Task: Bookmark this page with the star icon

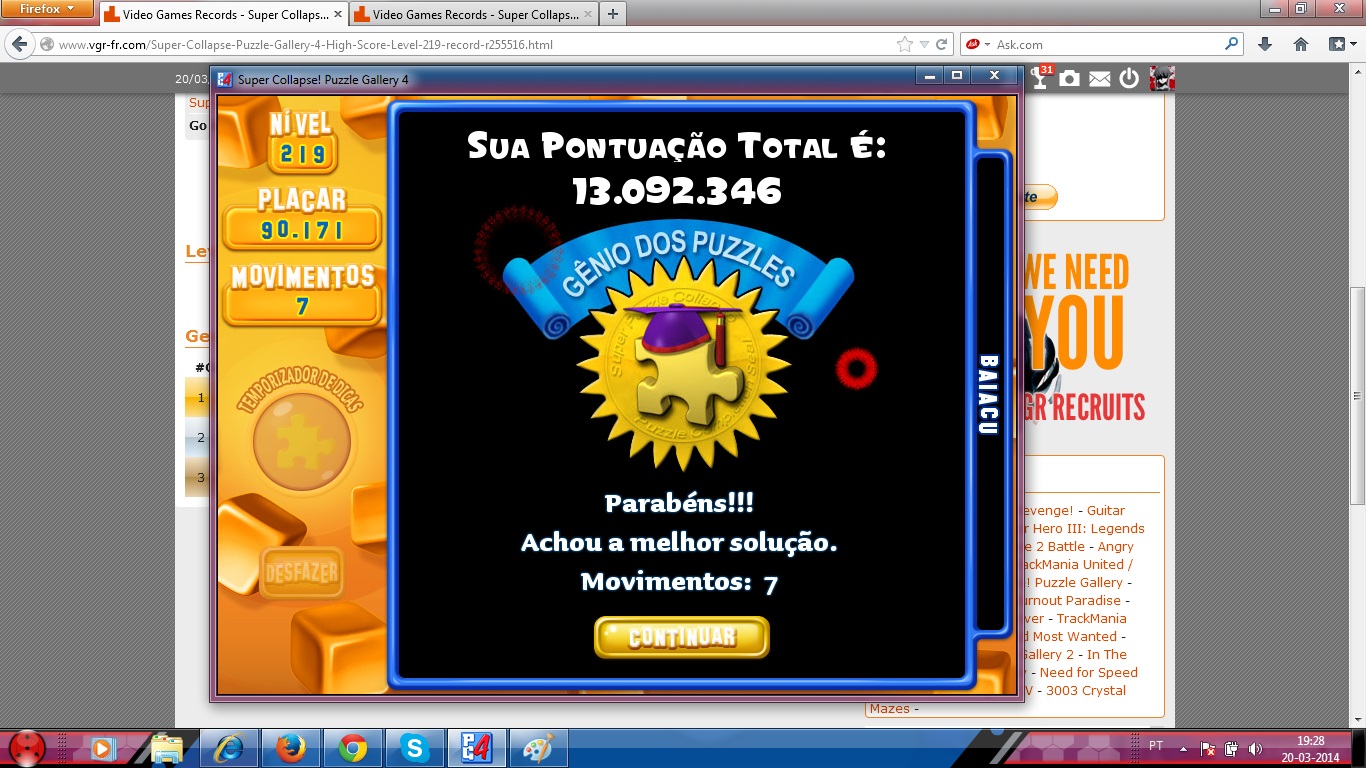Action: 905,44
